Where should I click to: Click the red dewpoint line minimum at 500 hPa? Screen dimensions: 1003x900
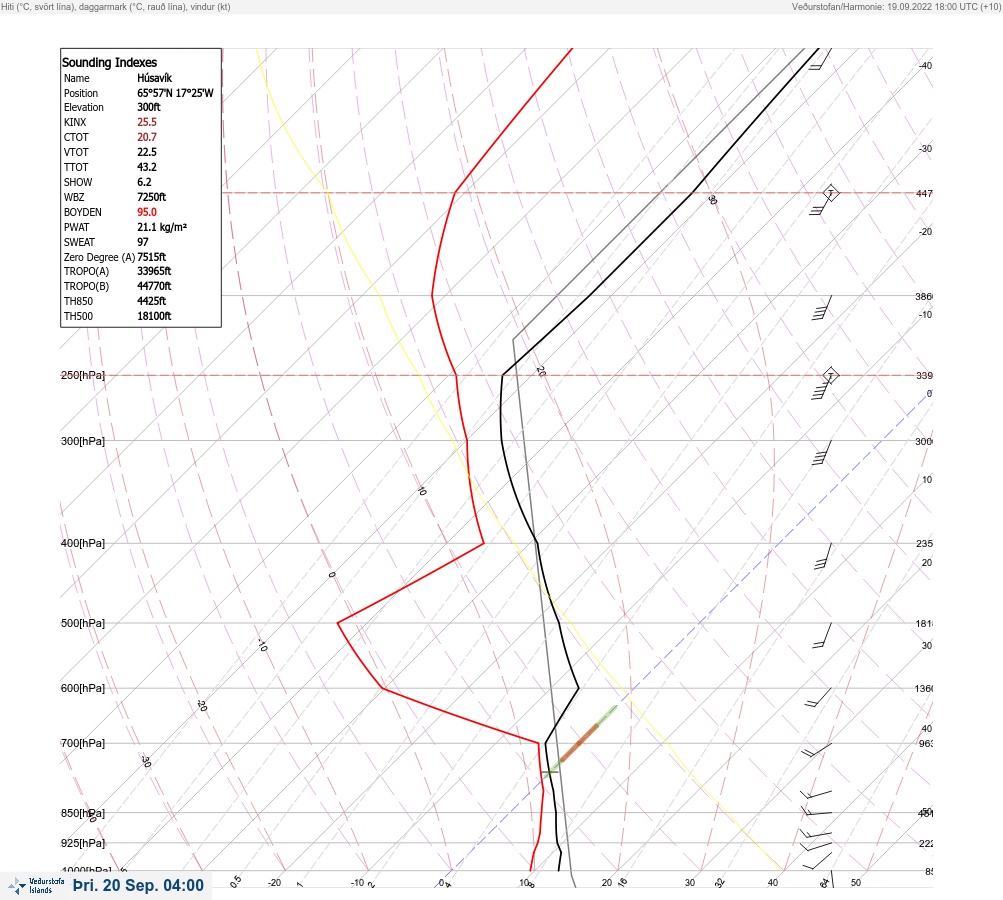[338, 622]
